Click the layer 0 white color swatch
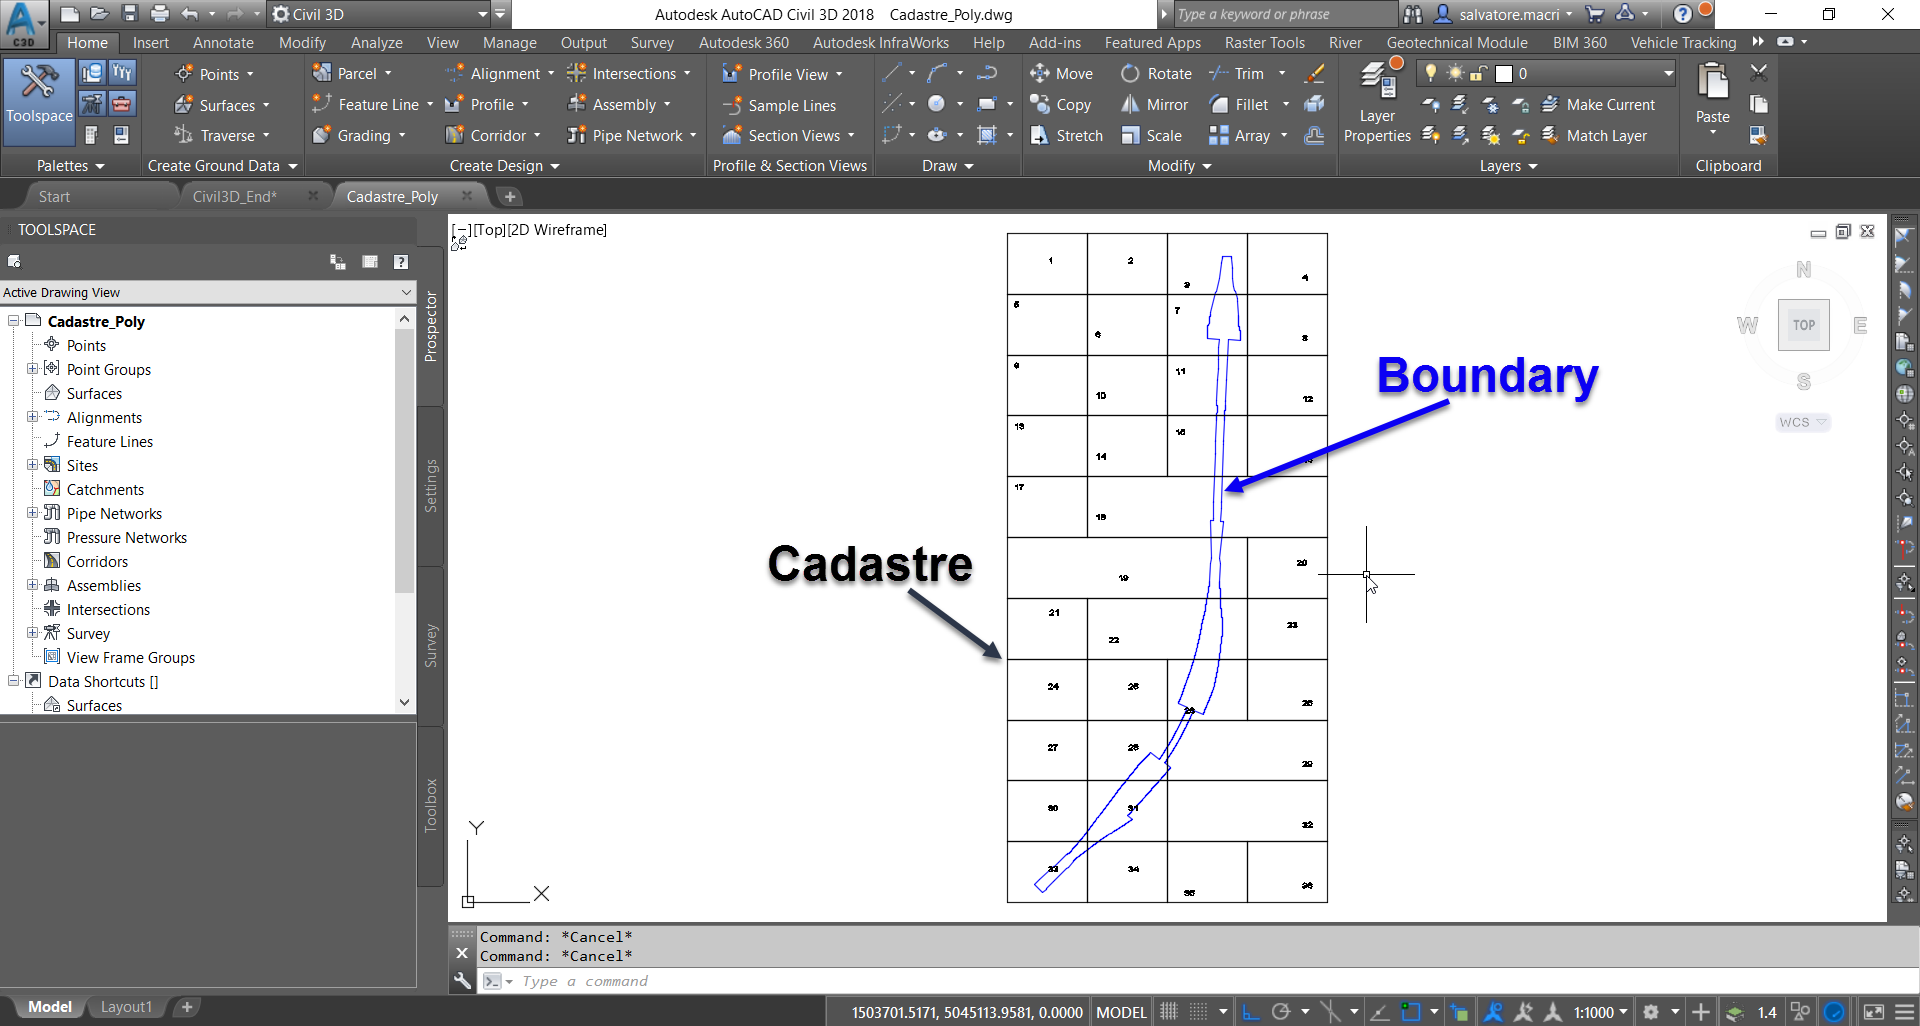Screen dimensions: 1920x1026 1503,74
